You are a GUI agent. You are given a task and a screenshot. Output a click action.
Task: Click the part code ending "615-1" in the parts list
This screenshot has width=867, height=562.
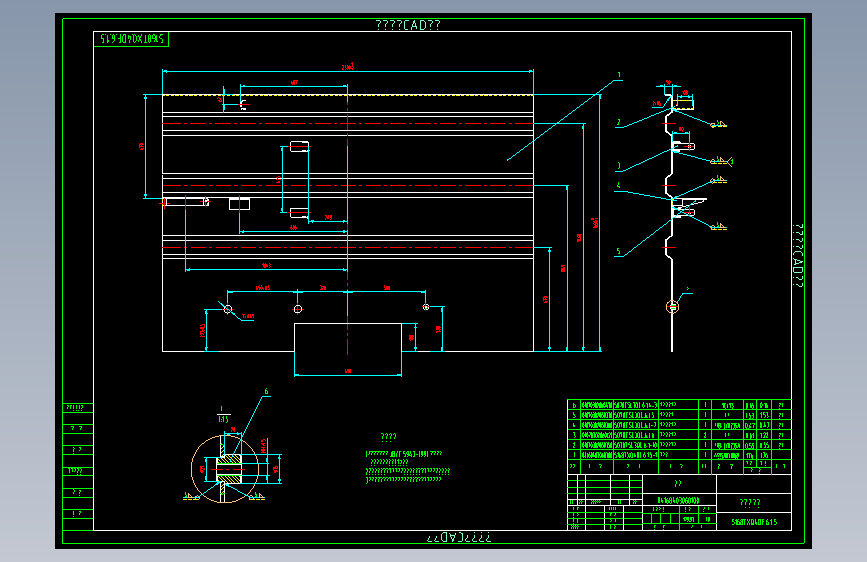tap(636, 455)
